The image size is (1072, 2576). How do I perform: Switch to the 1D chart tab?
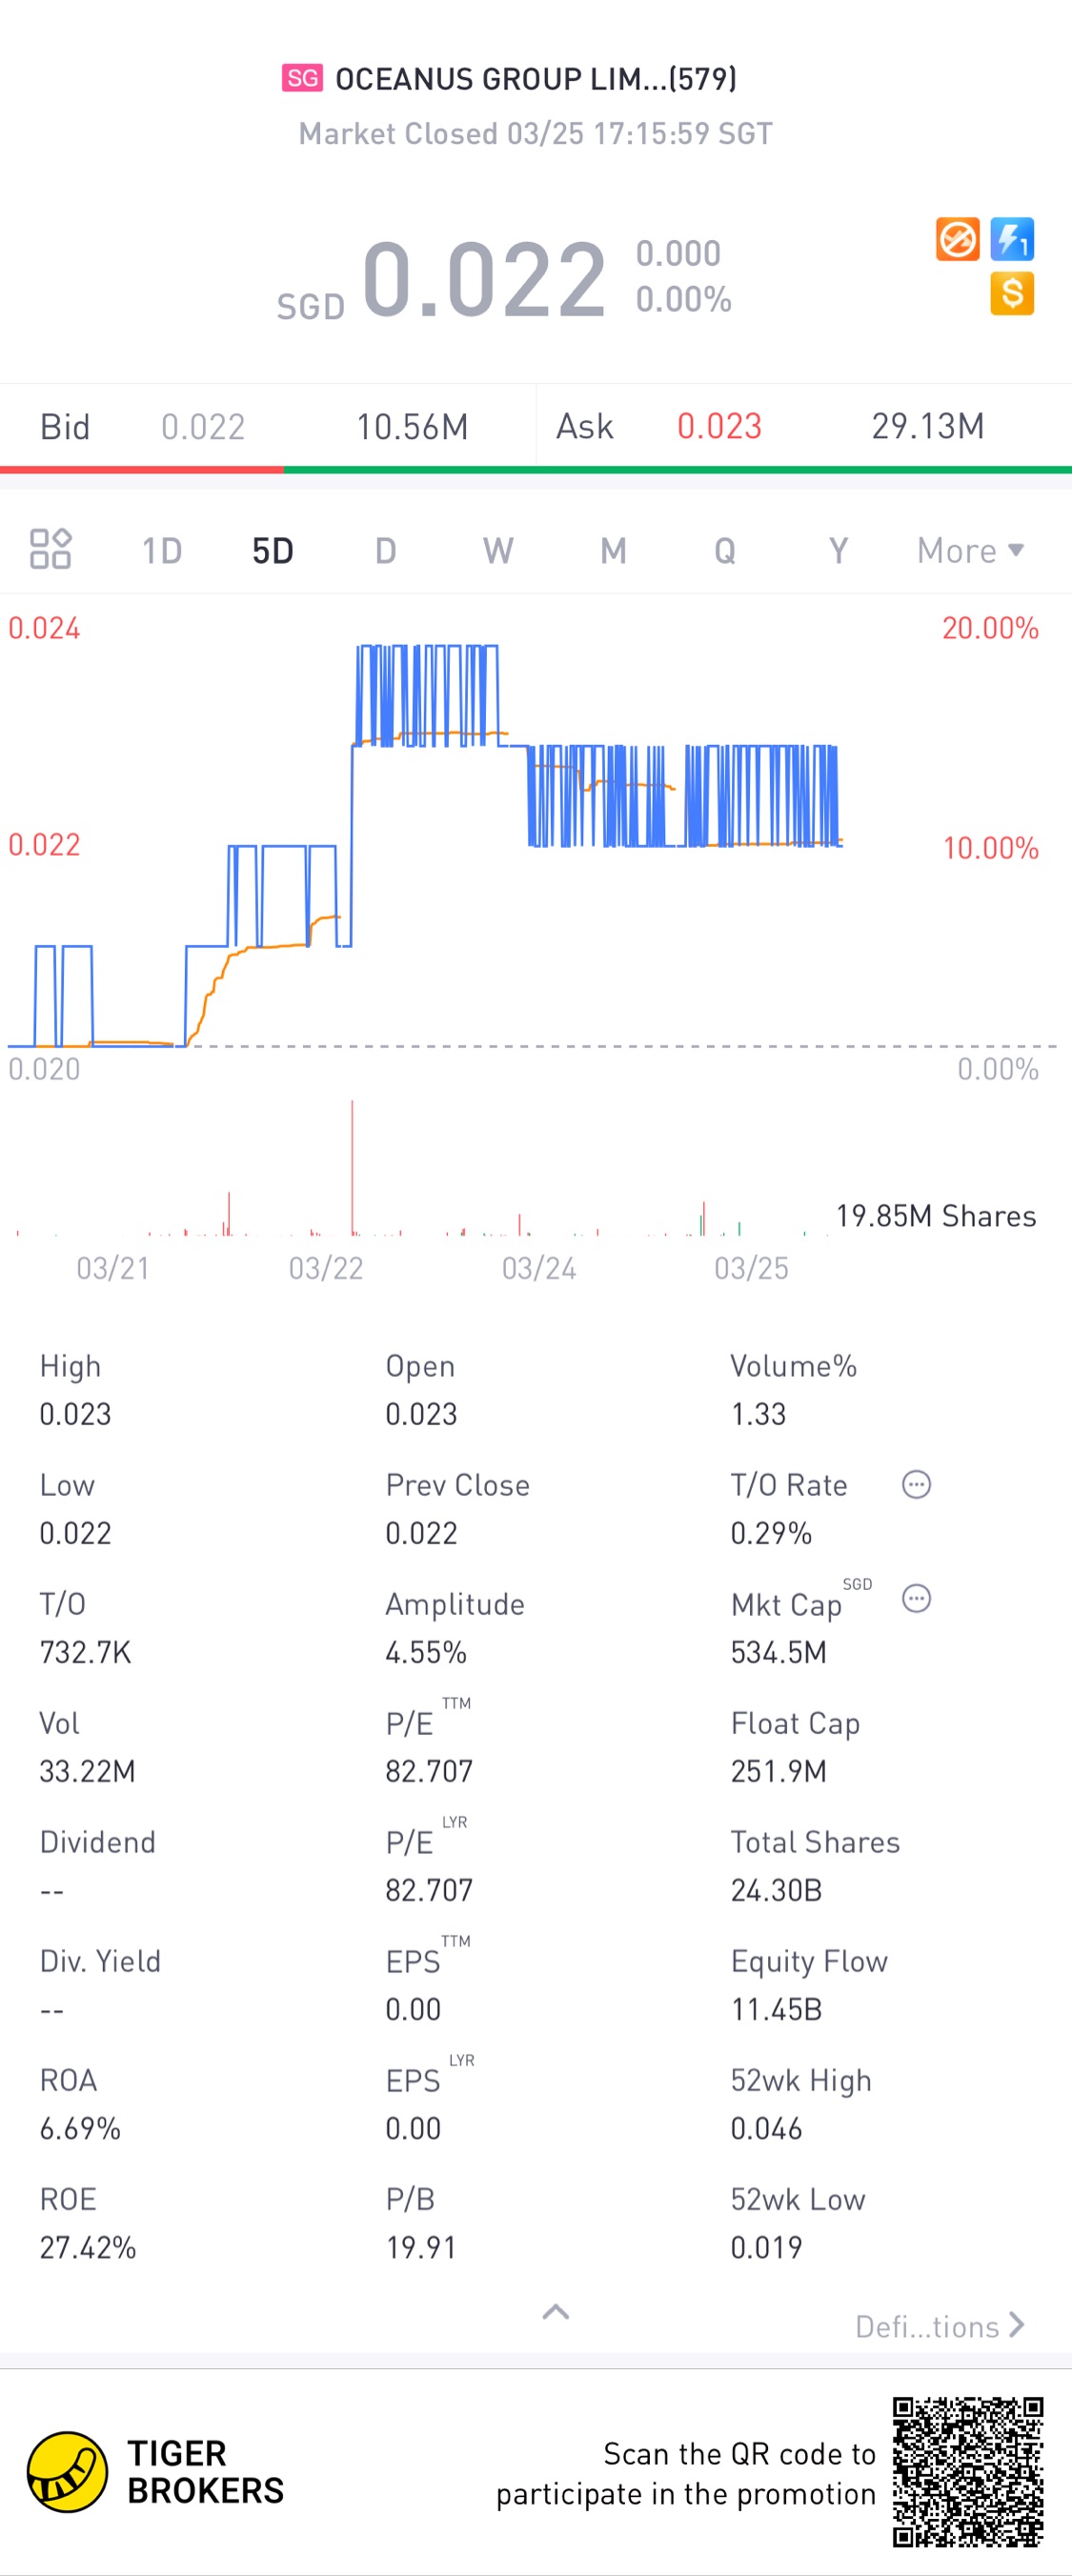(x=162, y=551)
